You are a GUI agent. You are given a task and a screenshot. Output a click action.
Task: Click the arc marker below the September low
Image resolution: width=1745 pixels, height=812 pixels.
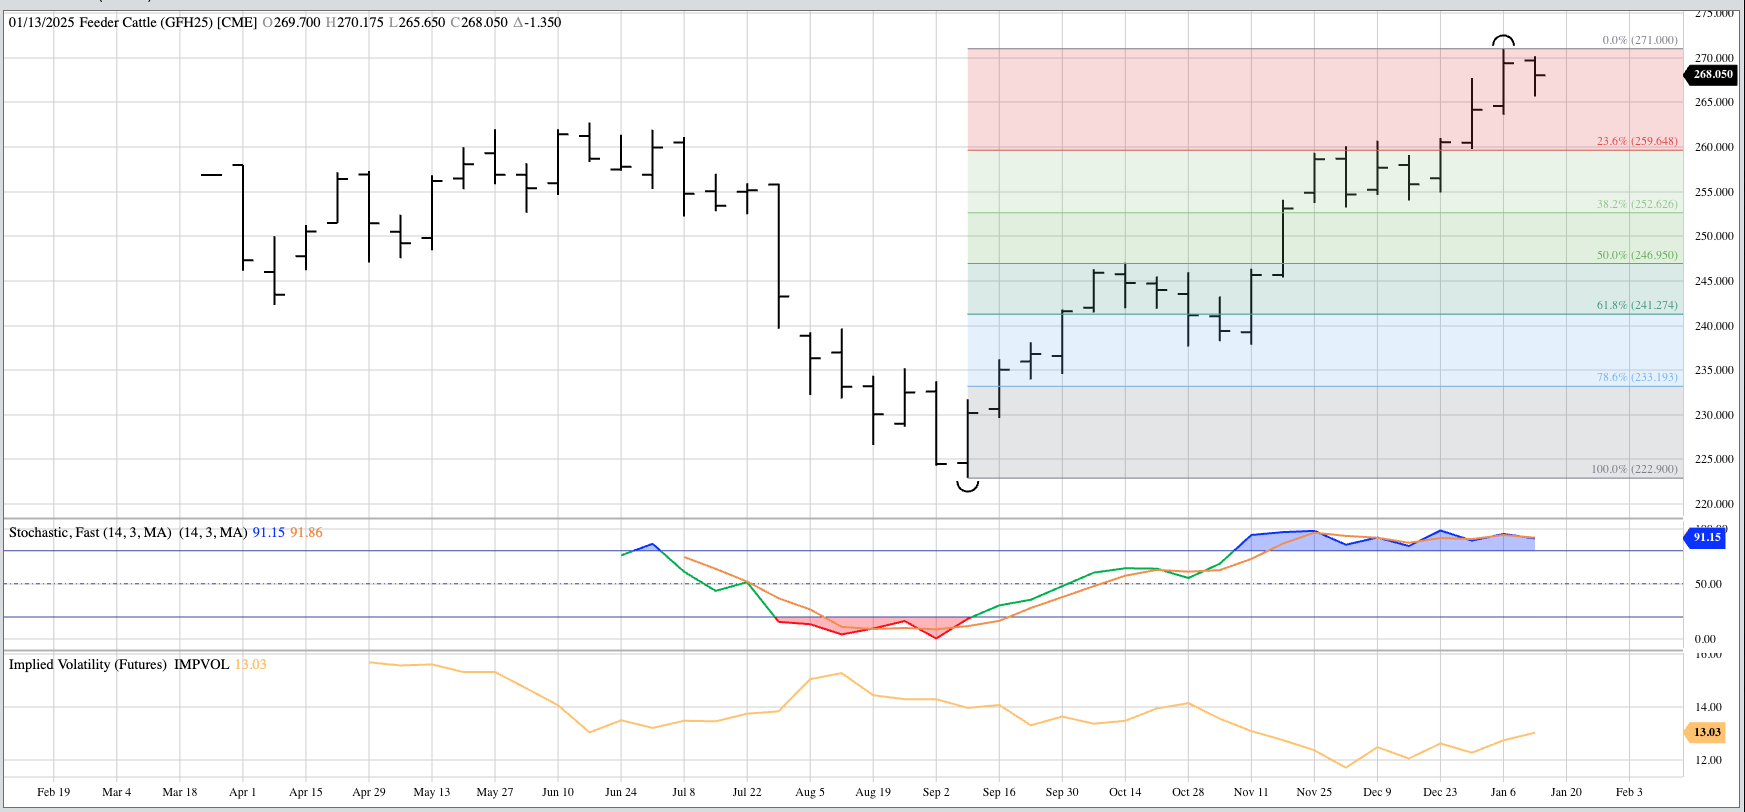[967, 486]
